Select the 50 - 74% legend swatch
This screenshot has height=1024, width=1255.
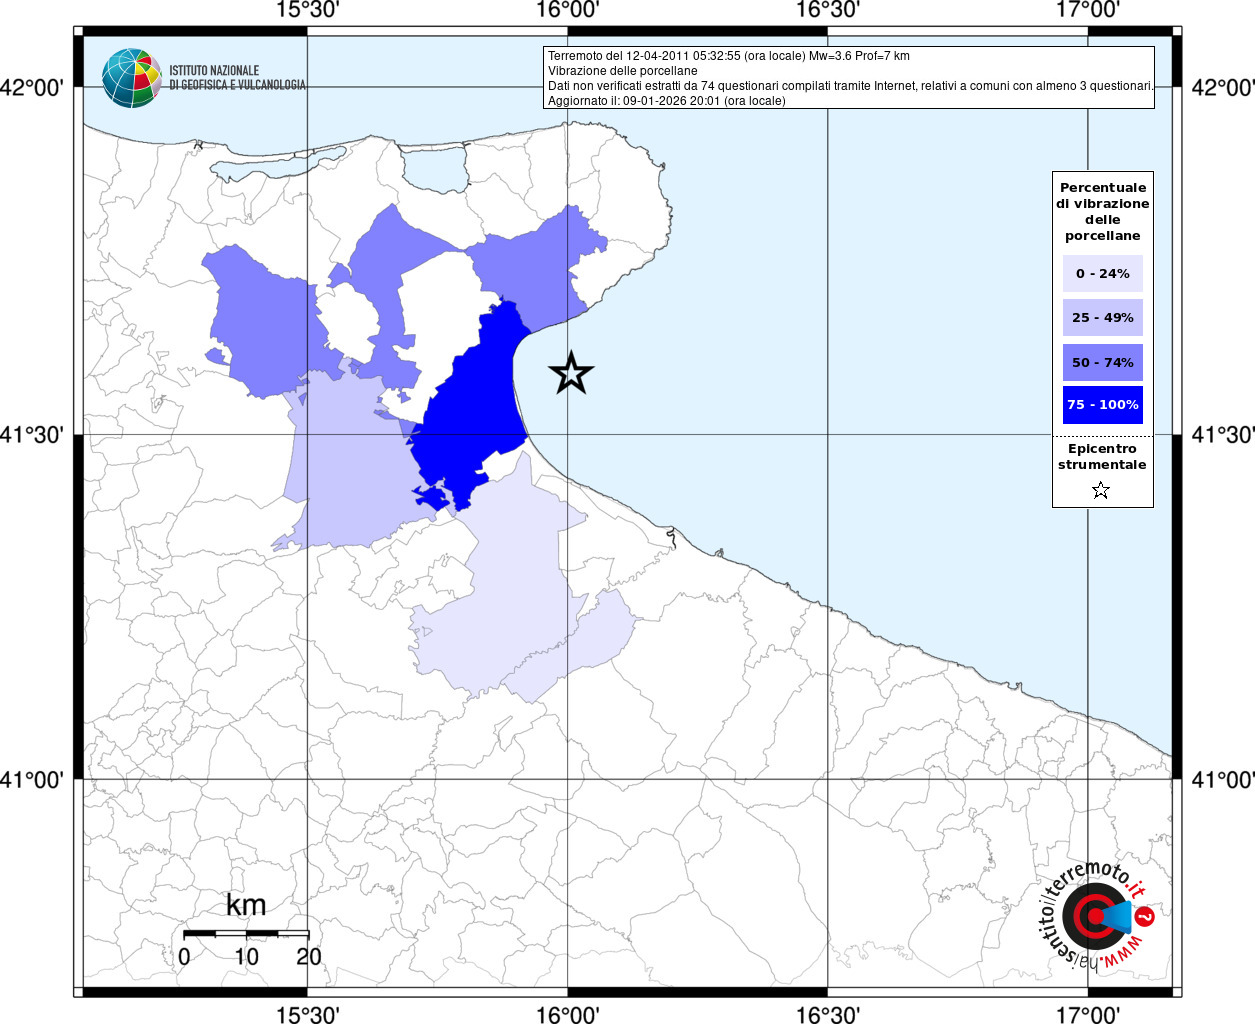pyautogui.click(x=1102, y=362)
